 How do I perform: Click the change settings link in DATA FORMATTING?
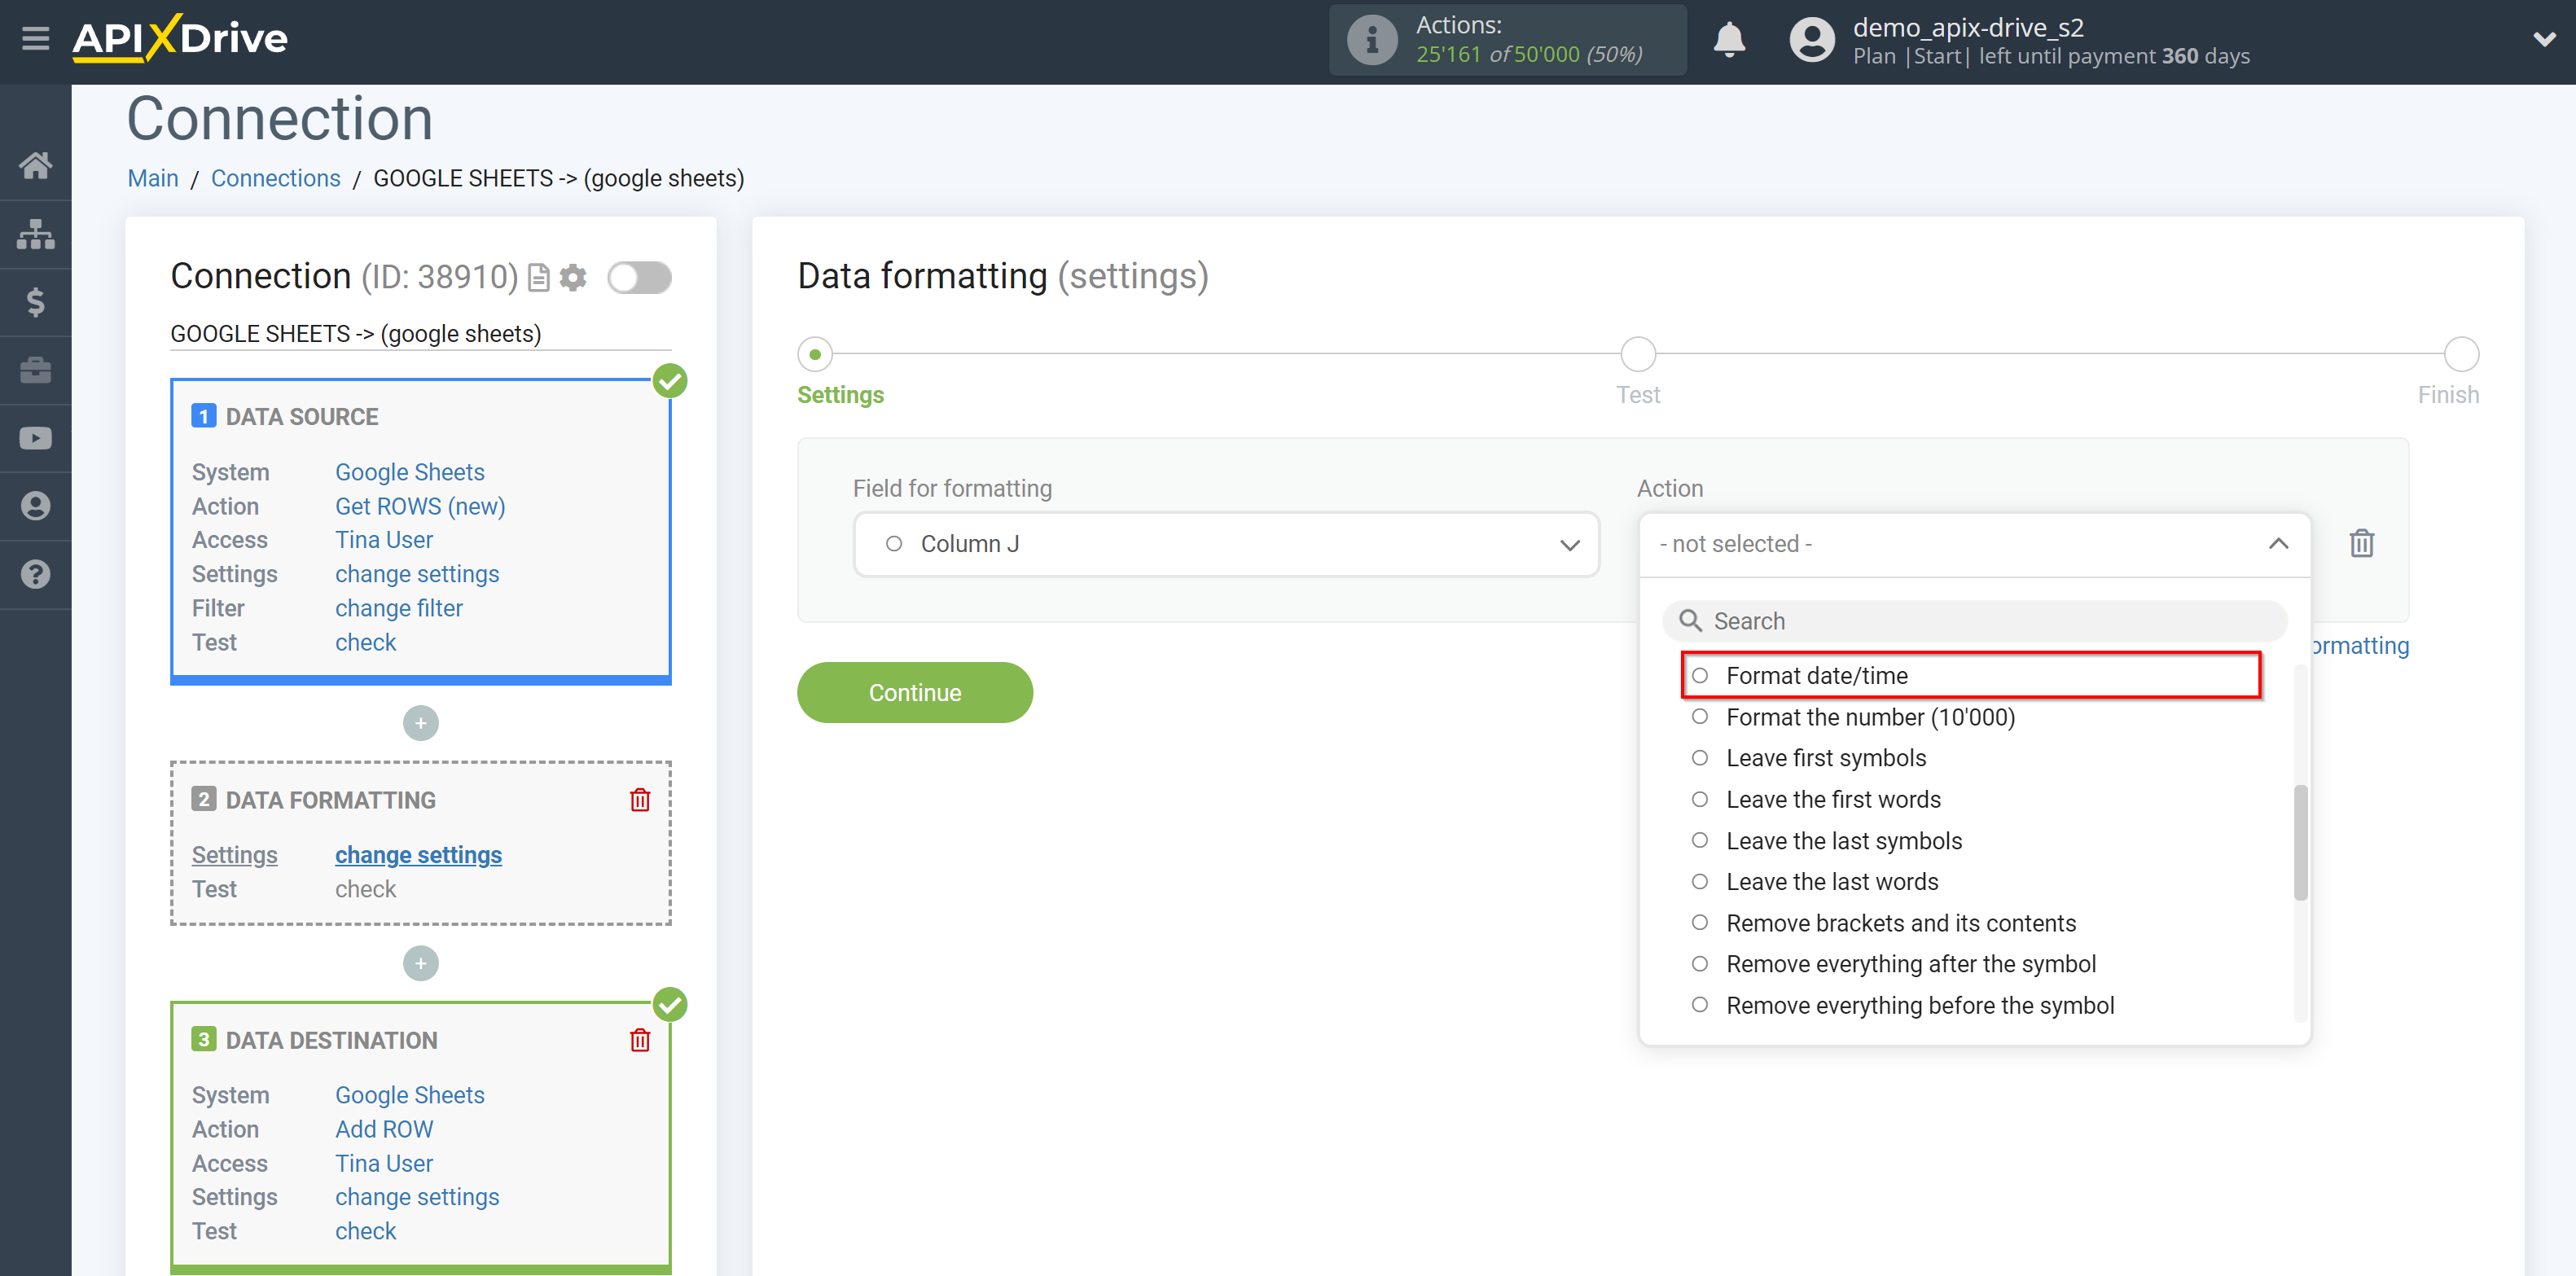click(x=417, y=854)
